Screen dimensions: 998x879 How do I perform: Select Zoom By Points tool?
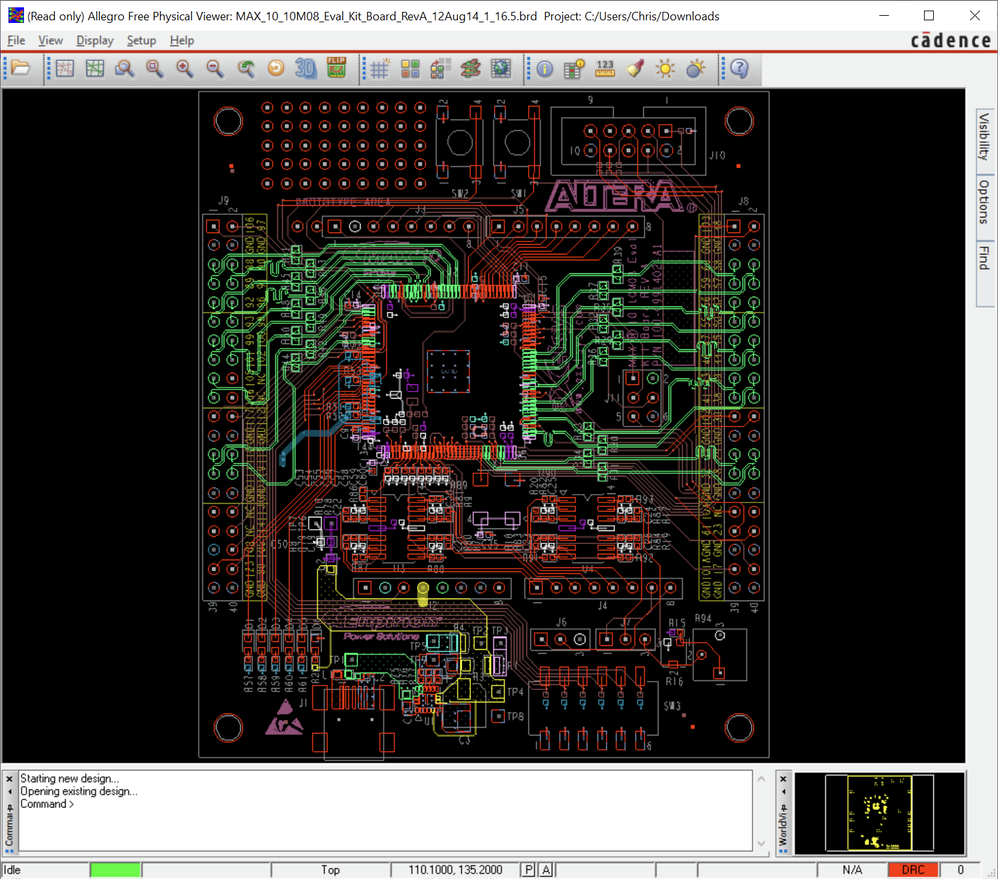click(125, 68)
